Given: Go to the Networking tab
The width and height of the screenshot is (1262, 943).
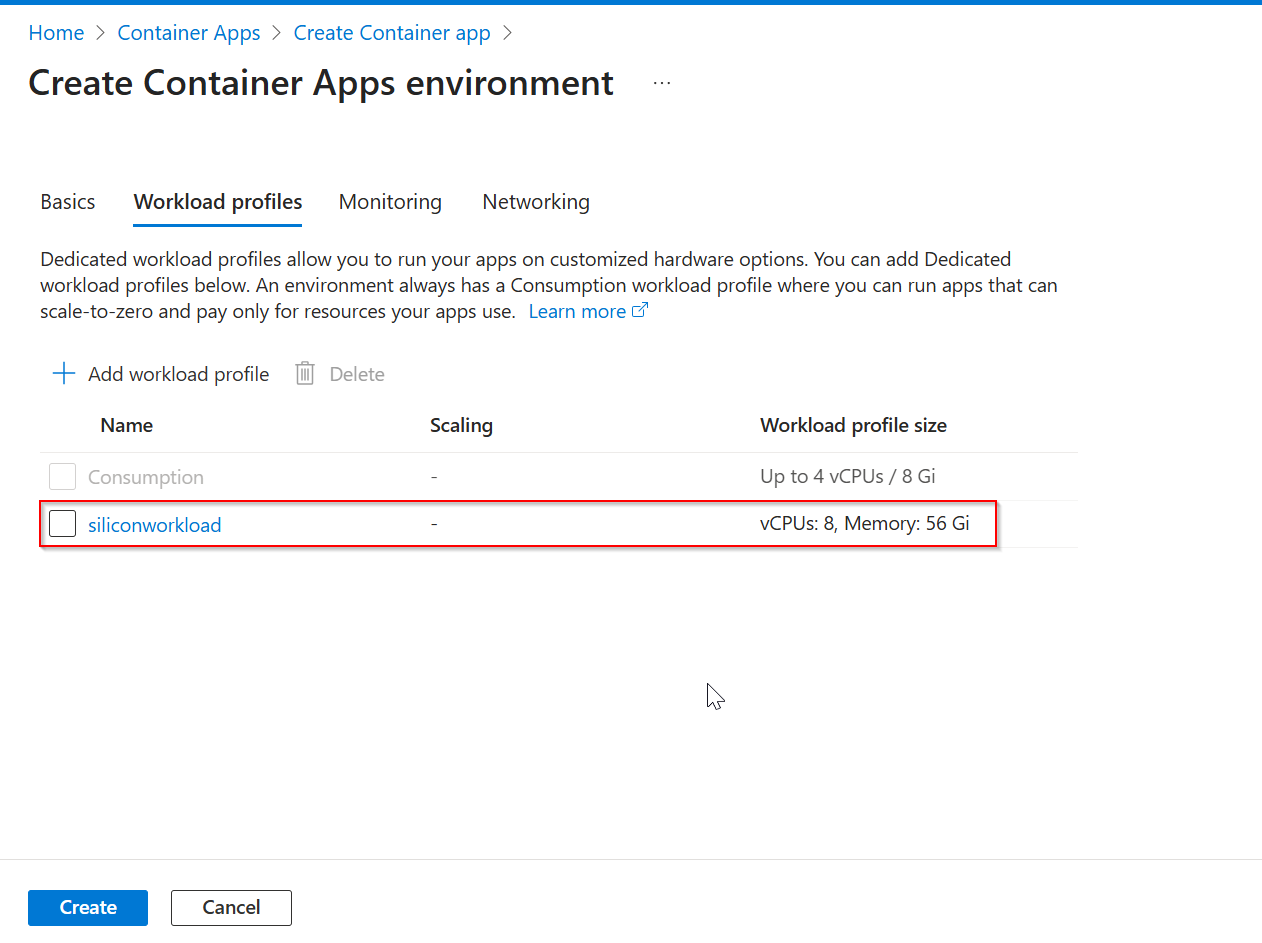Looking at the screenshot, I should click(536, 202).
